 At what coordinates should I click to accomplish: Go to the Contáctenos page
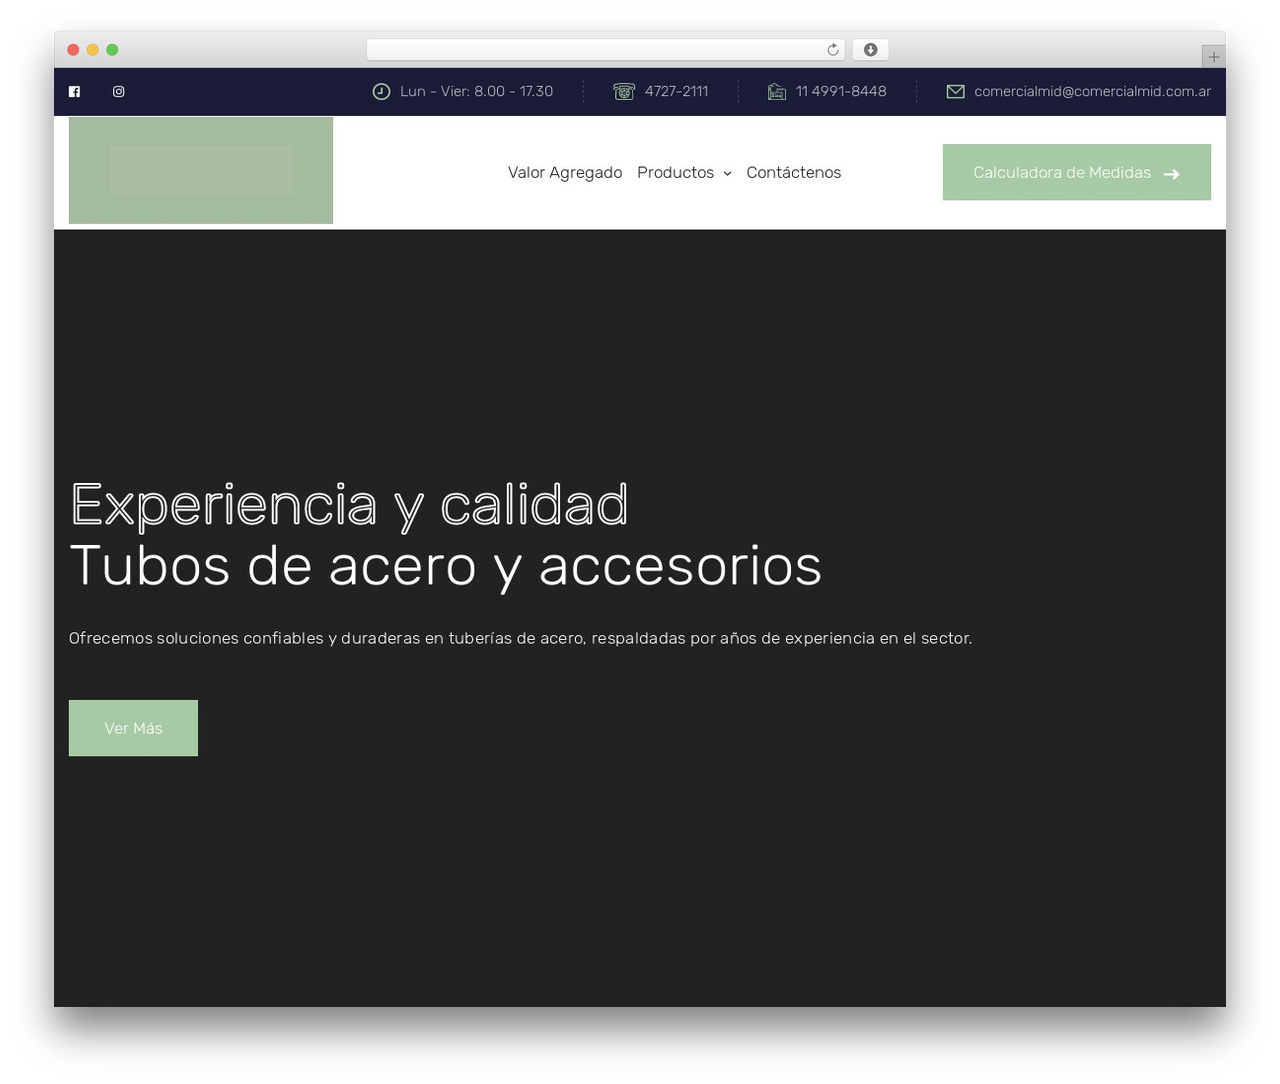(794, 173)
